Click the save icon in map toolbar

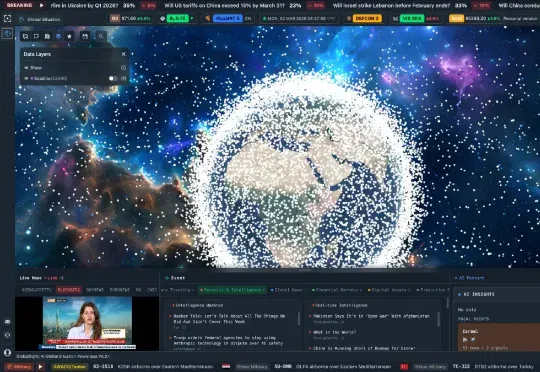[x=85, y=36]
